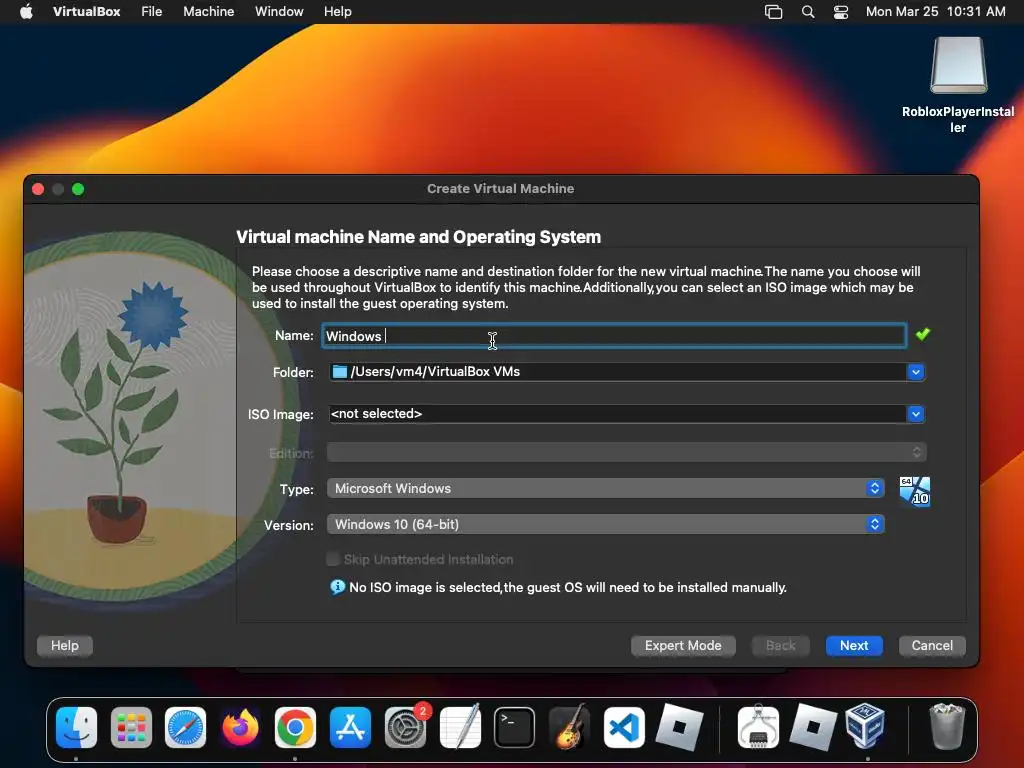Viewport: 1024px width, 768px height.
Task: Click inside the Name text field
Action: (x=614, y=336)
